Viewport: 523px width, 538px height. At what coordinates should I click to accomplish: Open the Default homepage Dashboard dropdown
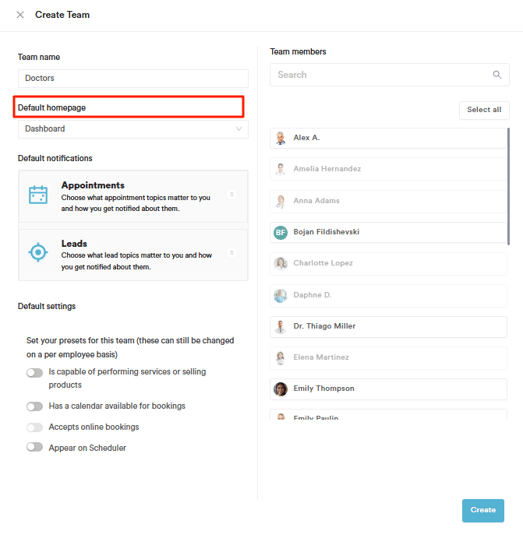(133, 129)
